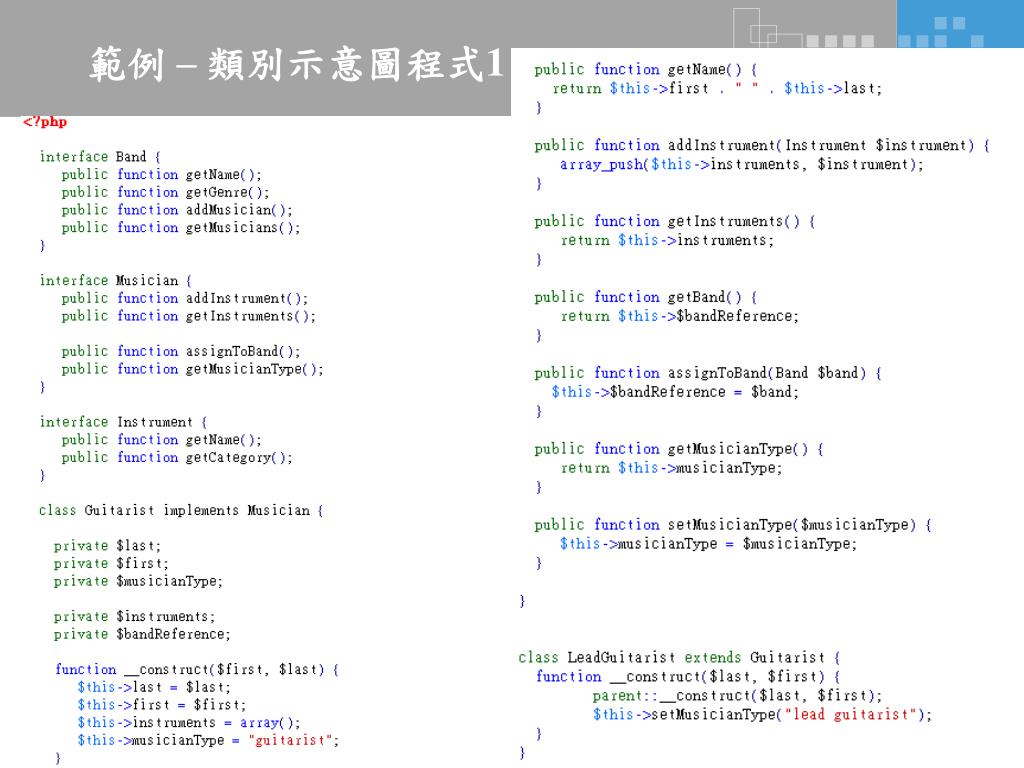Click the slide title "範例 – 類別示意圖程式1"

297,65
